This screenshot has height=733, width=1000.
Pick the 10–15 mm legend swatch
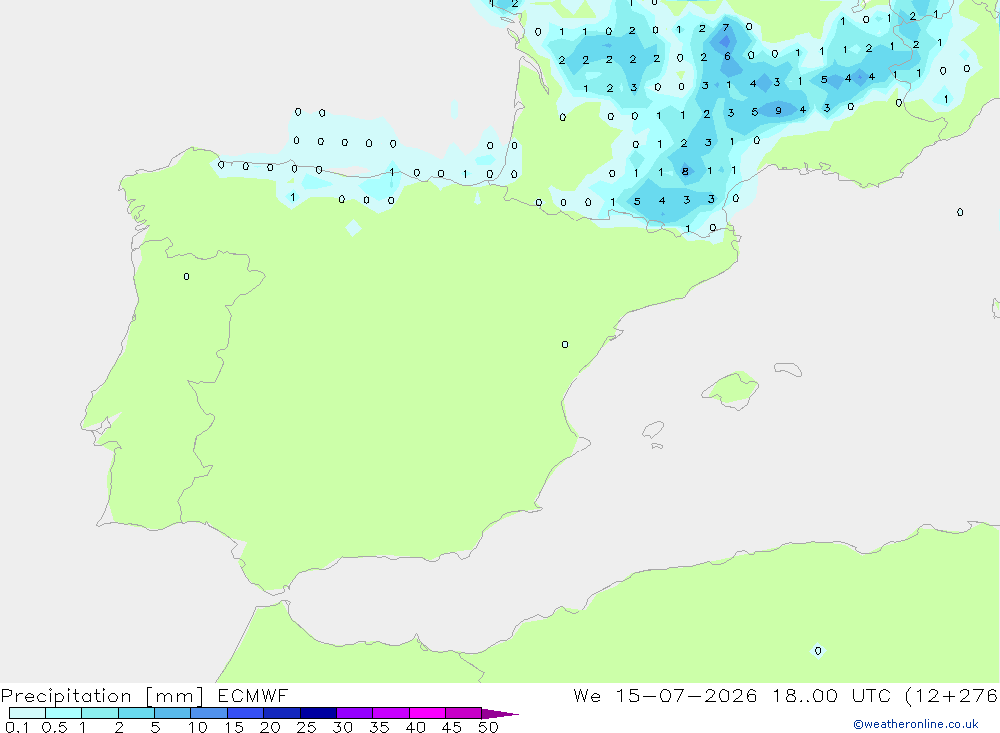pyautogui.click(x=209, y=713)
